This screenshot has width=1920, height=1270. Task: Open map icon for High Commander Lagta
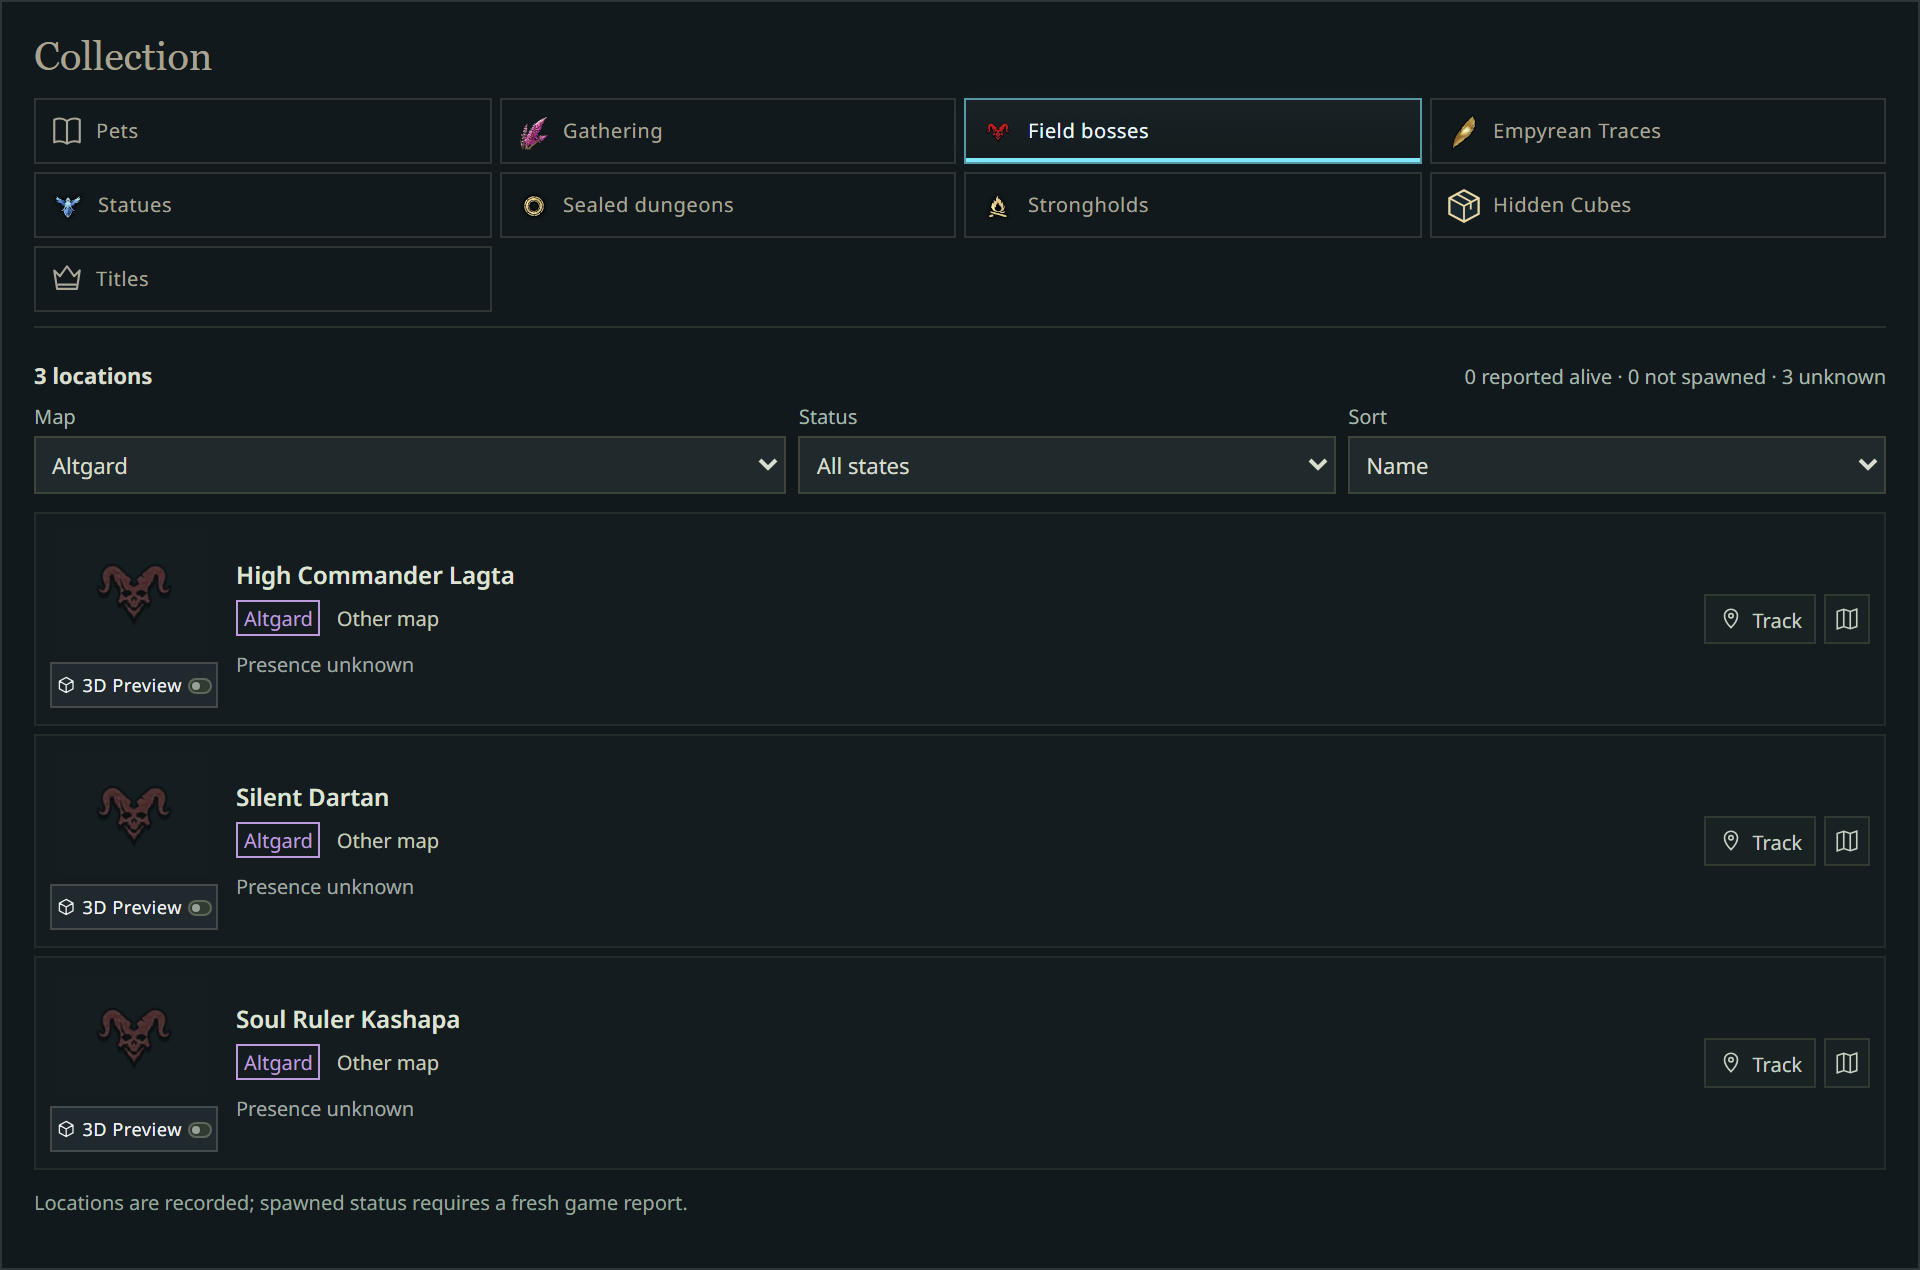tap(1847, 619)
